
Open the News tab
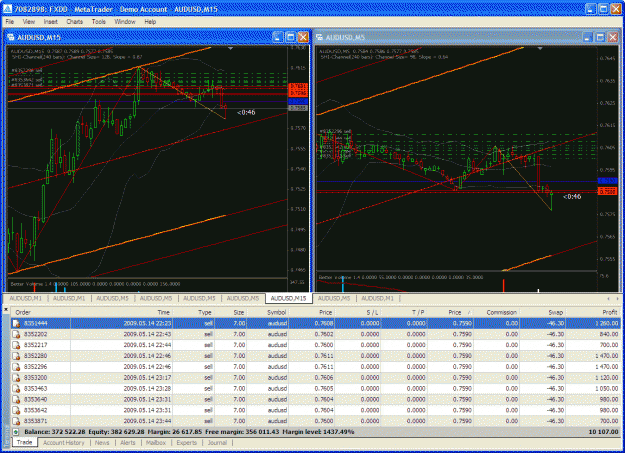pyautogui.click(x=102, y=443)
